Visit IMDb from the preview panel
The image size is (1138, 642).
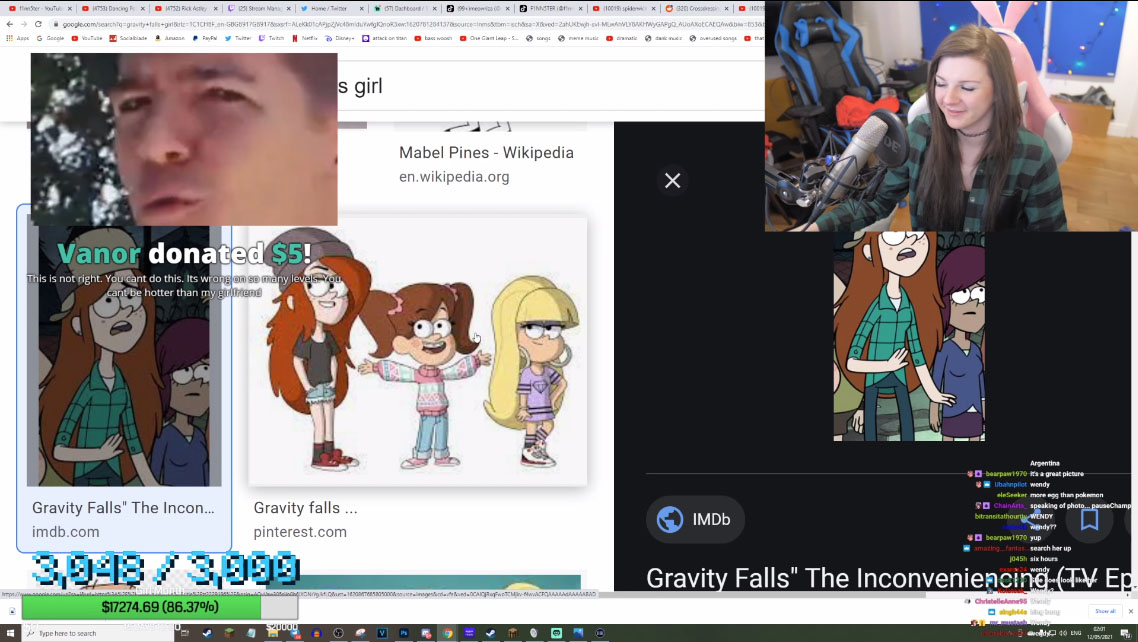[695, 519]
